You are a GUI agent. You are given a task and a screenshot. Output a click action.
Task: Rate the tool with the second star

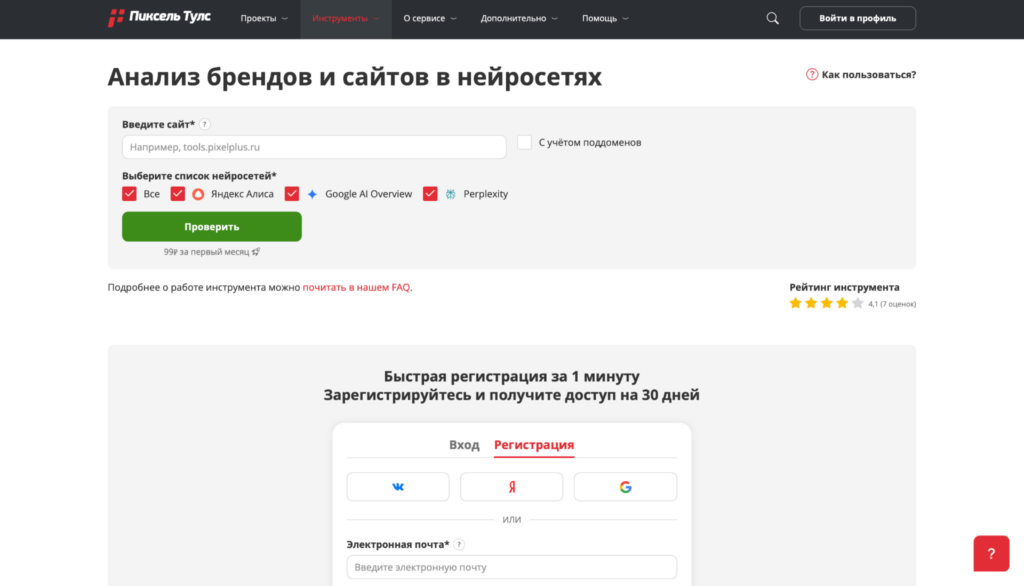pos(810,303)
